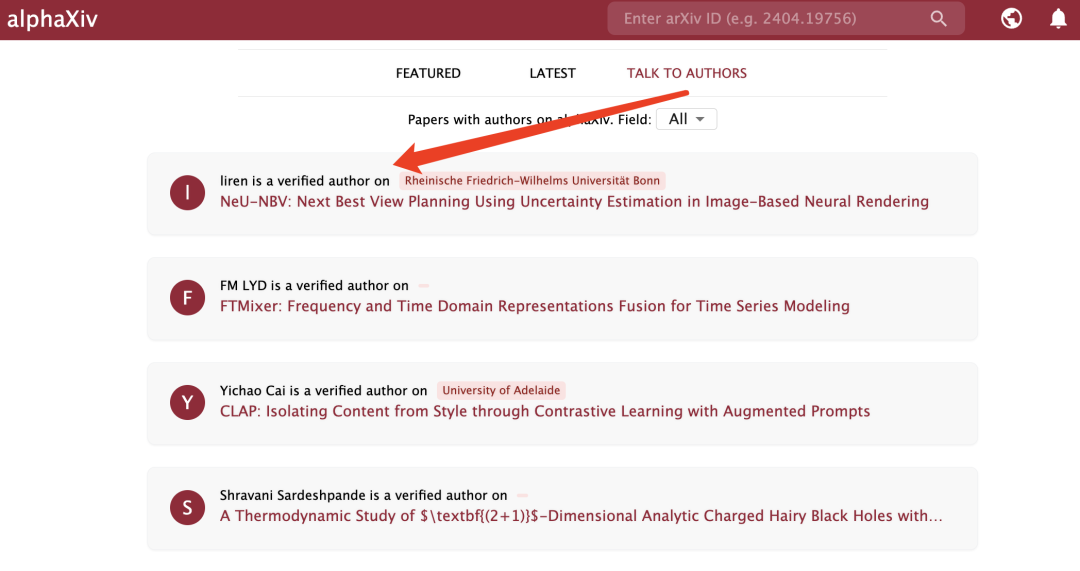Click the Rheinische Friedrich-Wilhelms Universität Bonn tag
The height and width of the screenshot is (571, 1080).
532,180
